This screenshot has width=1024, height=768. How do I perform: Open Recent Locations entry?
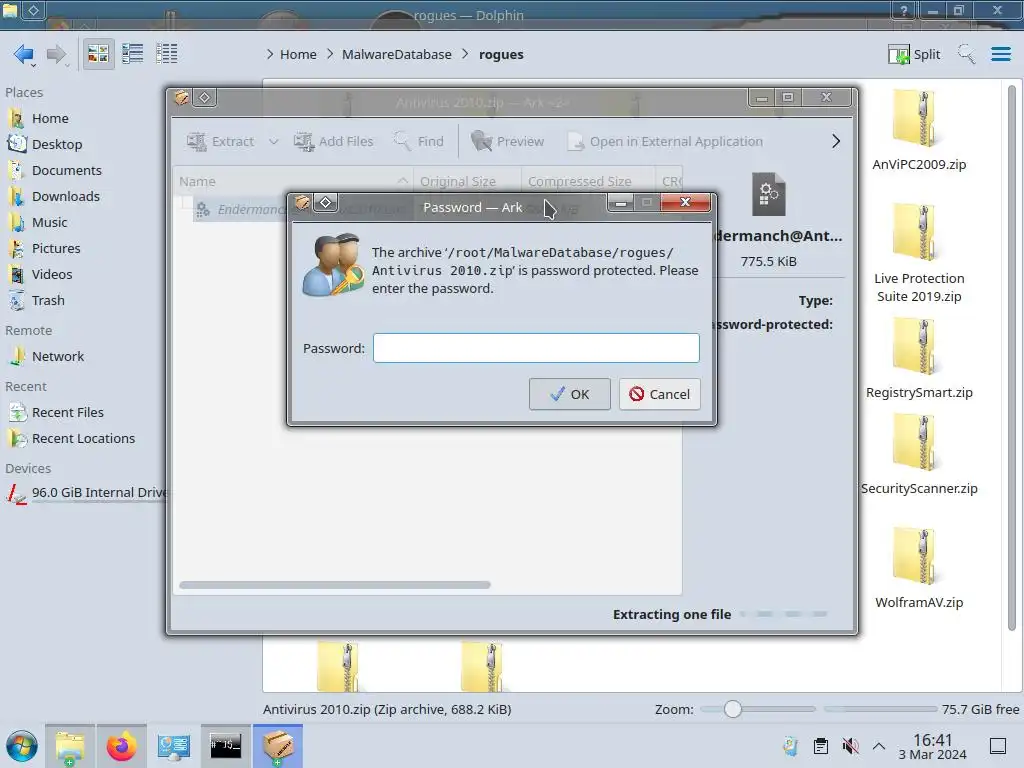click(x=82, y=439)
